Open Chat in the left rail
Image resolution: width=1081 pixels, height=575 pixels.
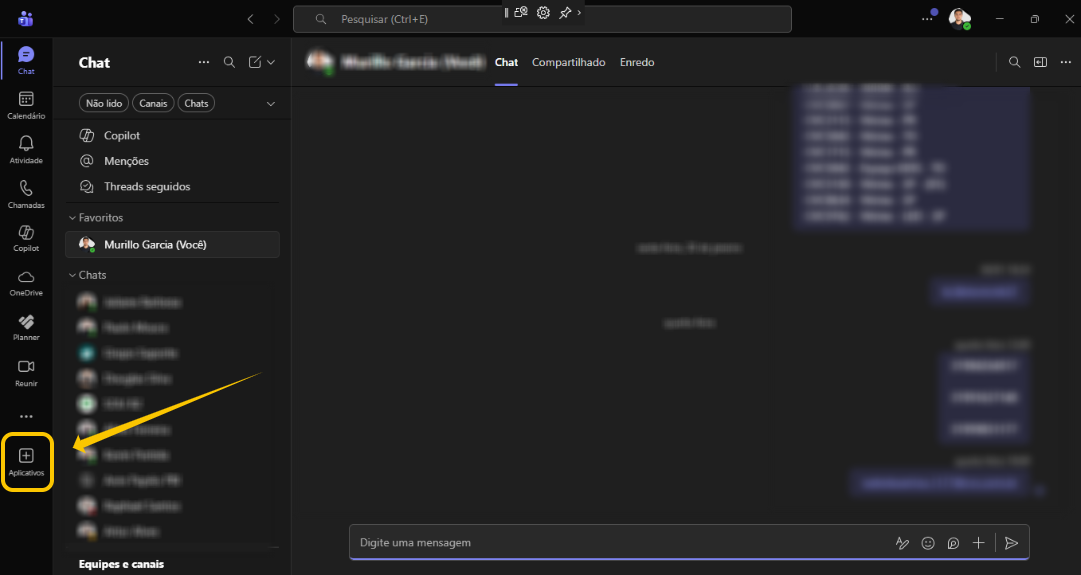(x=26, y=60)
